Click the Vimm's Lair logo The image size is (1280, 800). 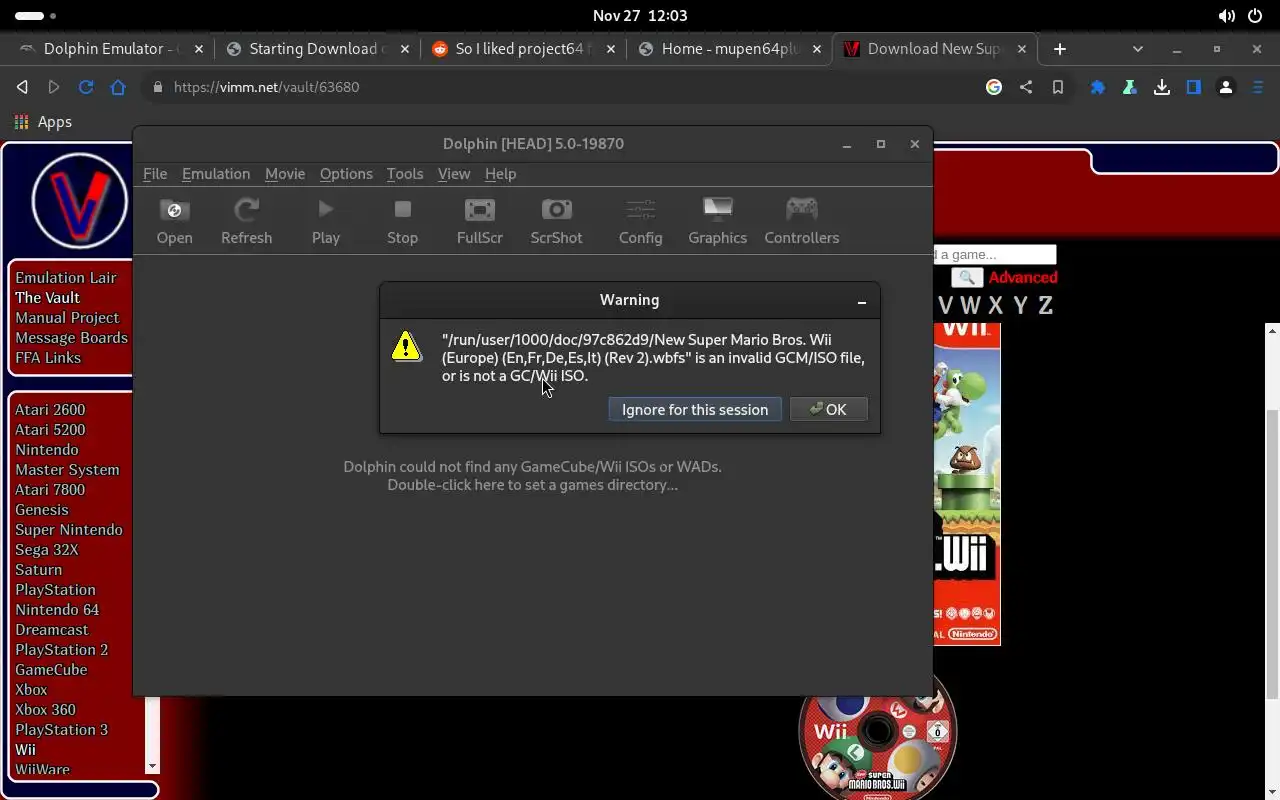point(80,200)
